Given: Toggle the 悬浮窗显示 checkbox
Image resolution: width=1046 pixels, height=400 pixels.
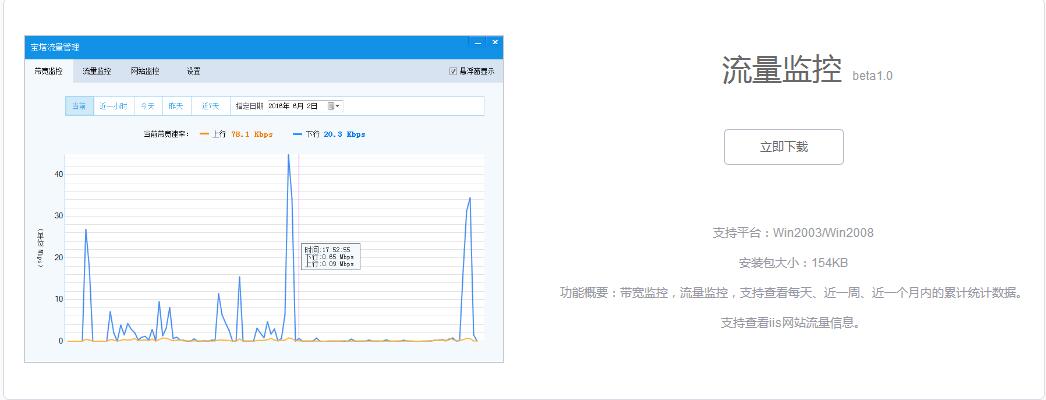Looking at the screenshot, I should (453, 72).
